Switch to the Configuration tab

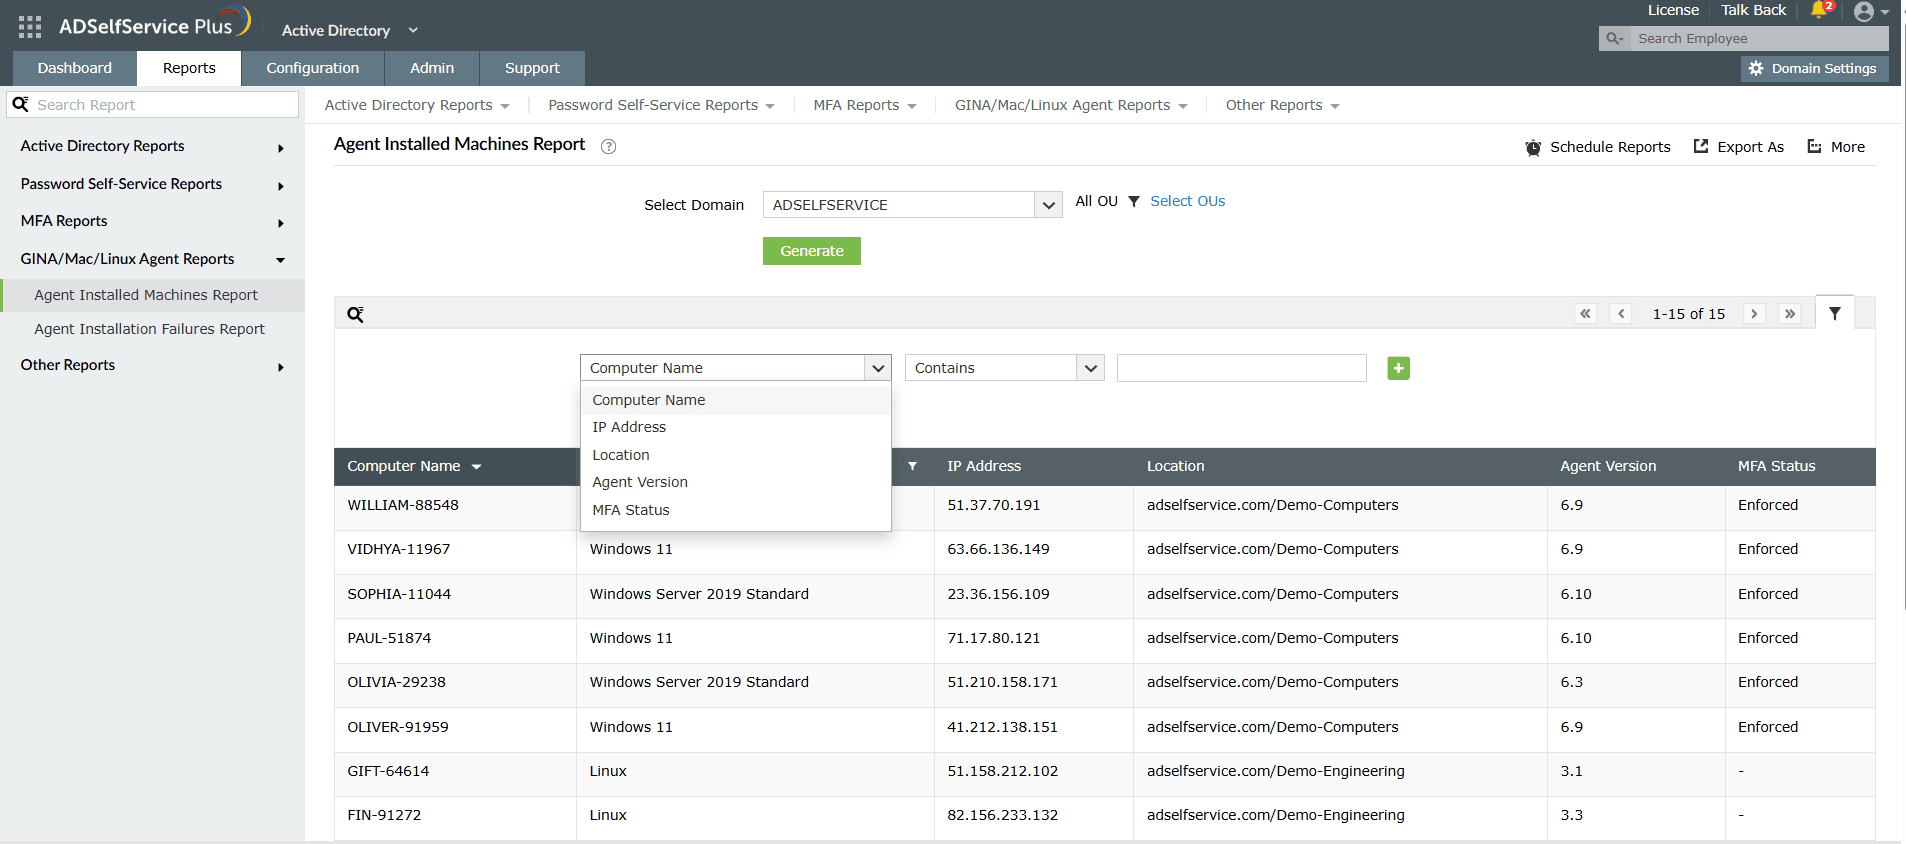[x=313, y=68]
